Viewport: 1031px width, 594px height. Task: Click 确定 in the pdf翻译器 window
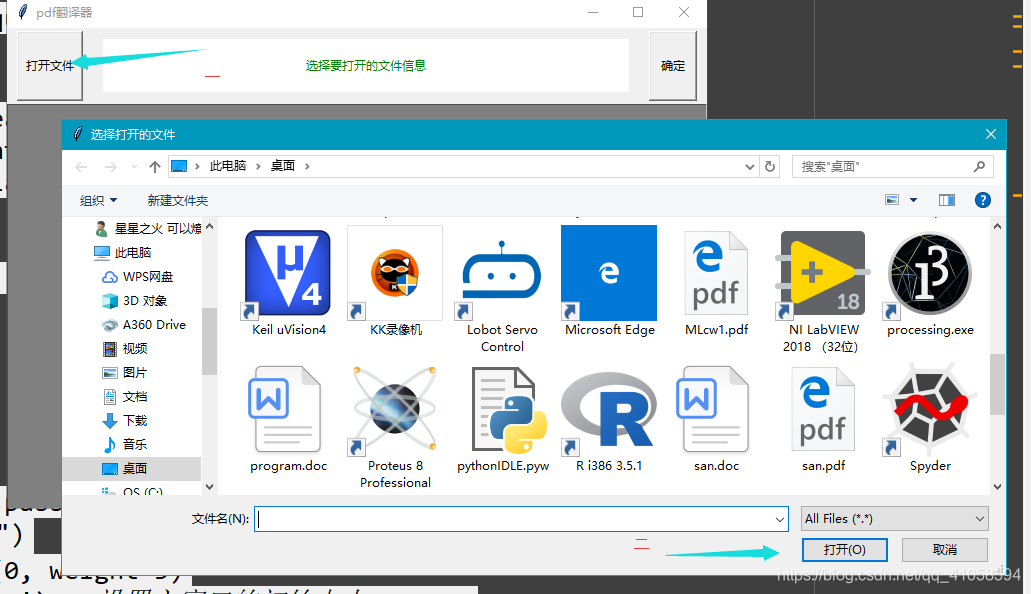pyautogui.click(x=673, y=66)
